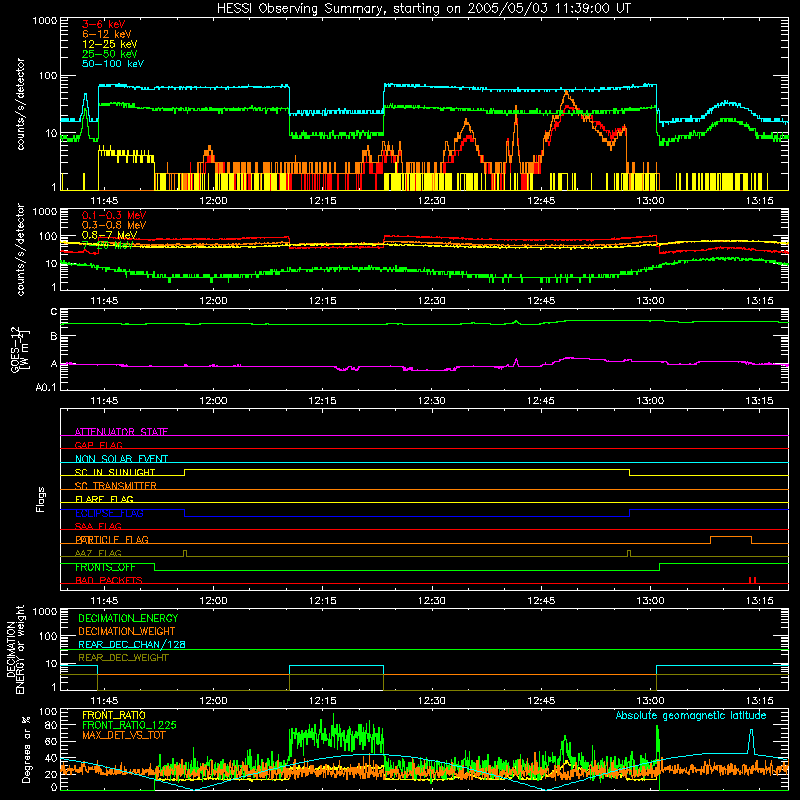Click the DECIMATION_ENERGY legend label
Image resolution: width=800 pixels, height=800 pixels.
click(x=128, y=618)
